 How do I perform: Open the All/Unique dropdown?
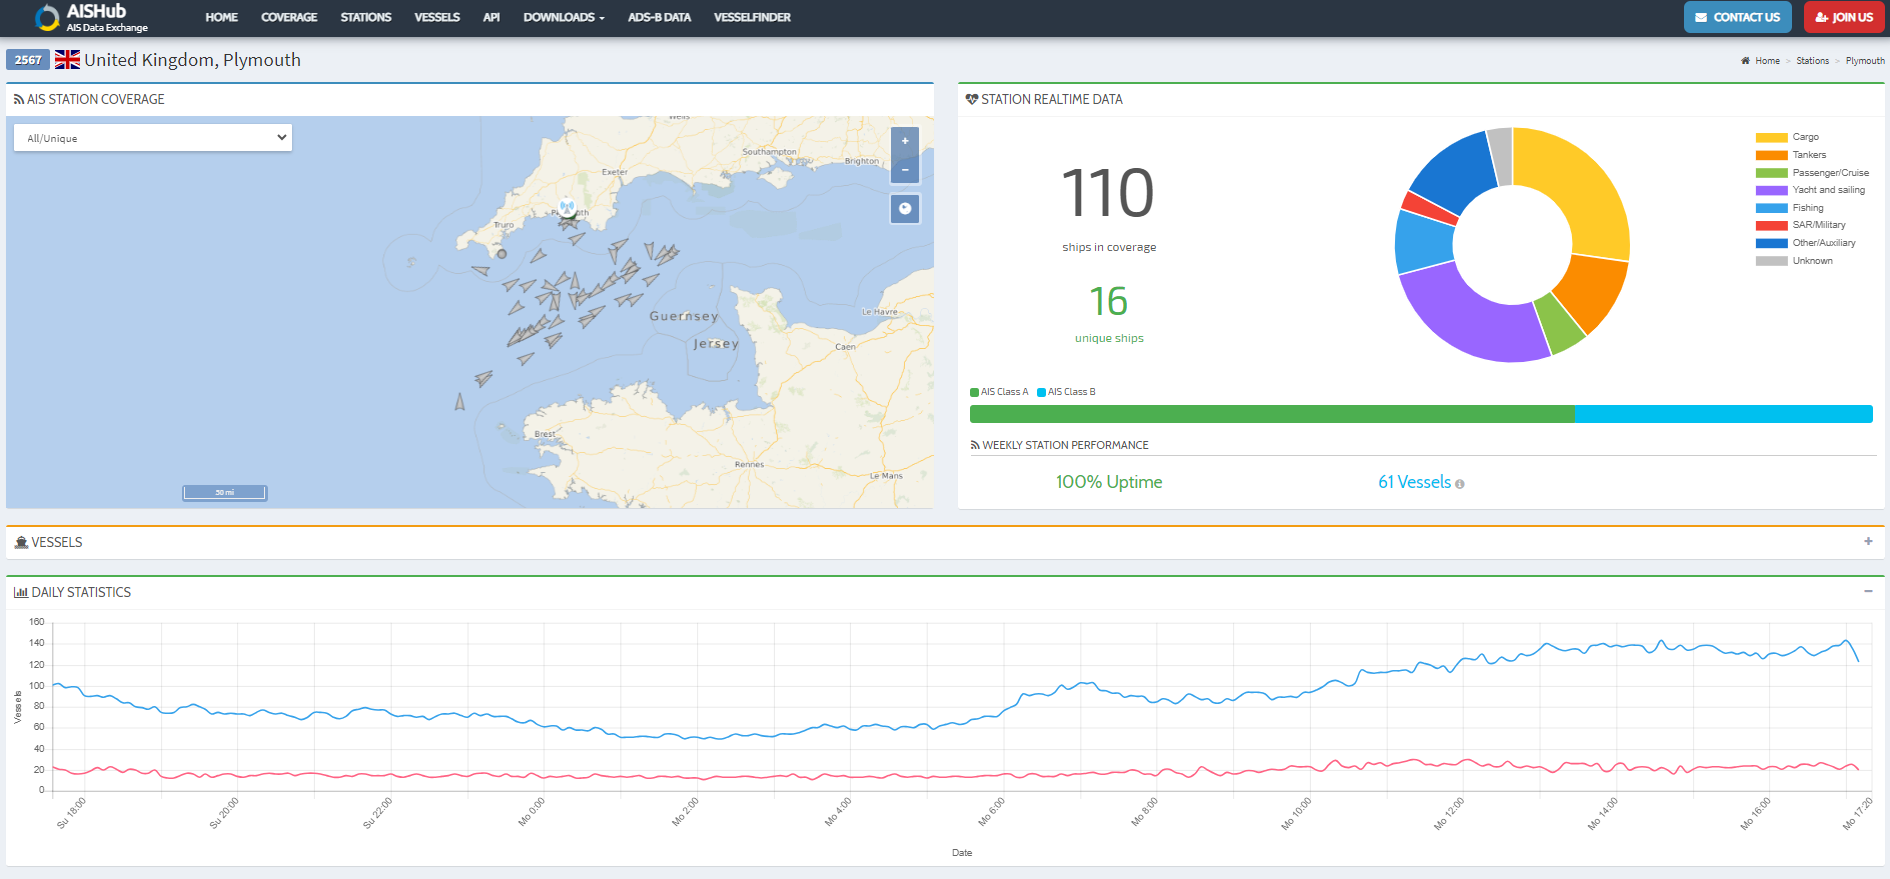coord(153,138)
